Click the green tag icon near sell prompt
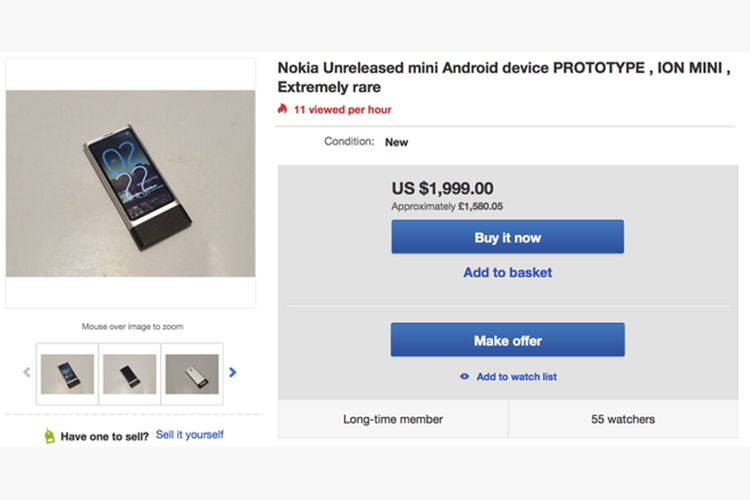The height and width of the screenshot is (500, 750). [x=49, y=436]
